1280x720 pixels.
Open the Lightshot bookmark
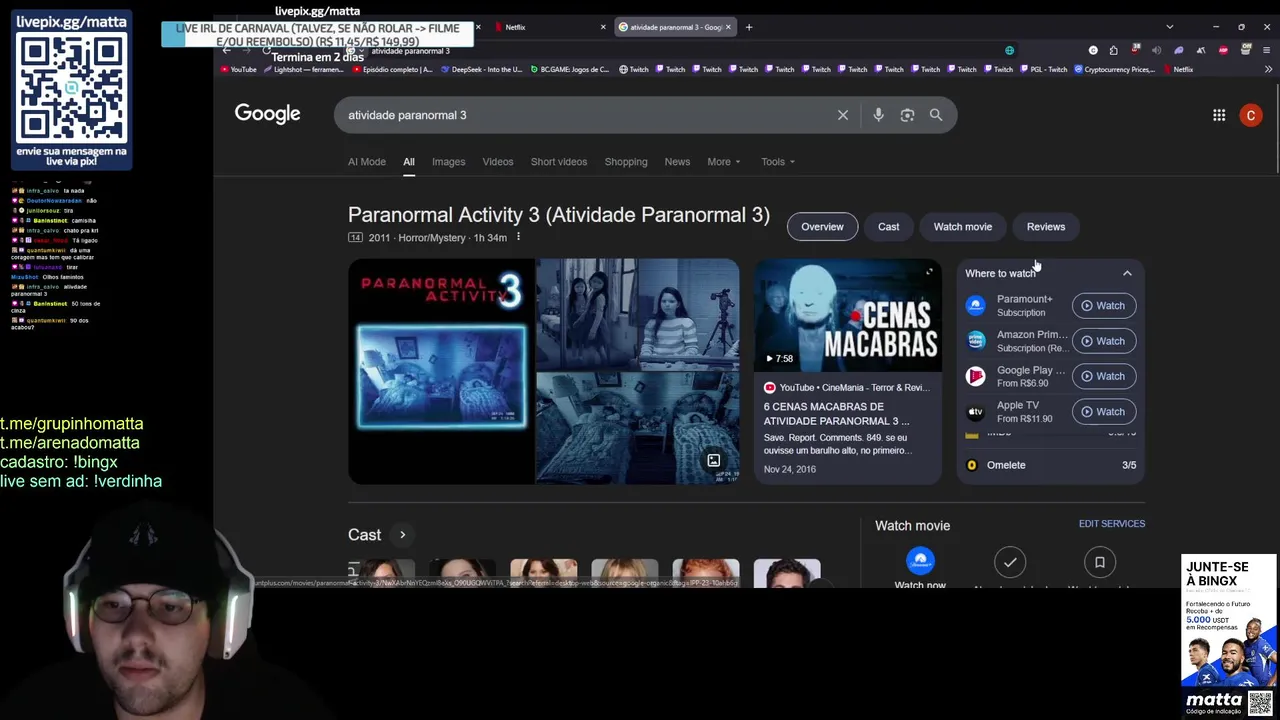303,70
